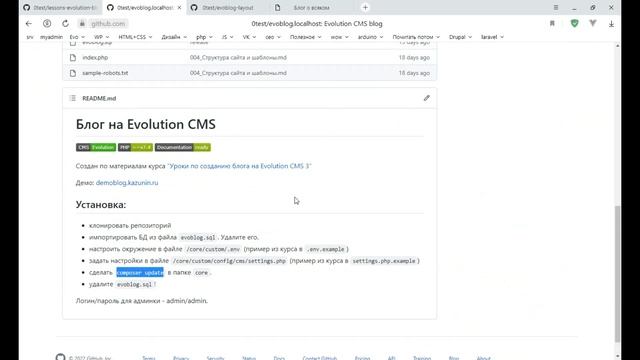The image size is (640, 360).
Task: Open the downloads arrow icon in the toolbar
Action: [611, 24]
